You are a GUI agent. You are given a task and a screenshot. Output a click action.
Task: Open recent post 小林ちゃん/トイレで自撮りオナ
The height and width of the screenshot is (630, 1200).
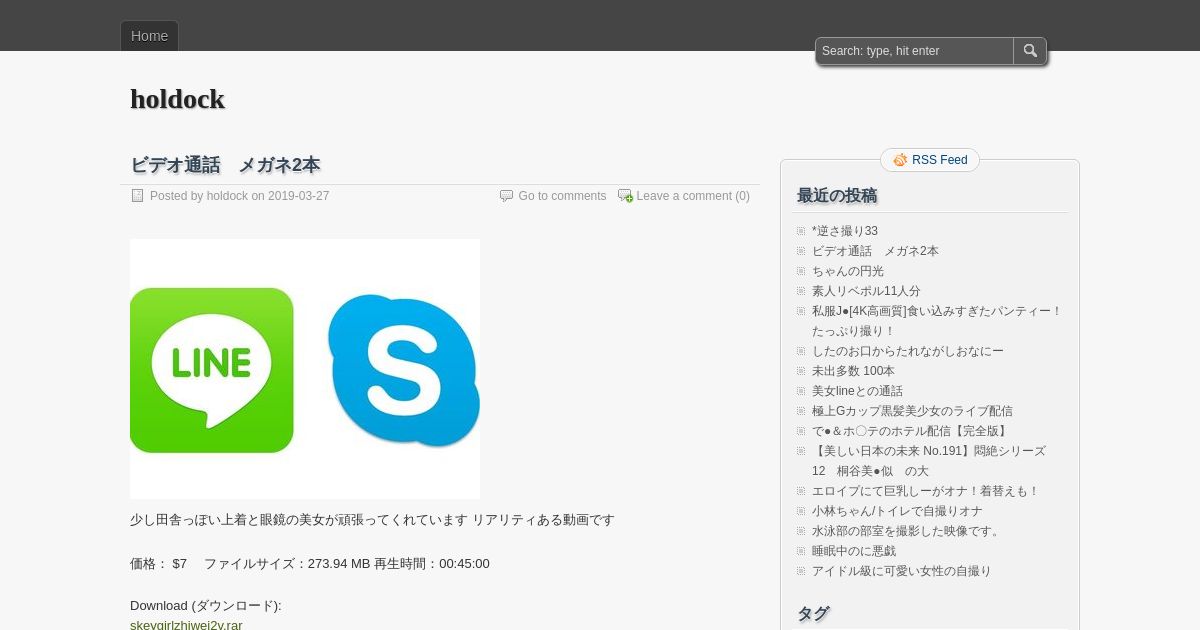click(x=897, y=511)
